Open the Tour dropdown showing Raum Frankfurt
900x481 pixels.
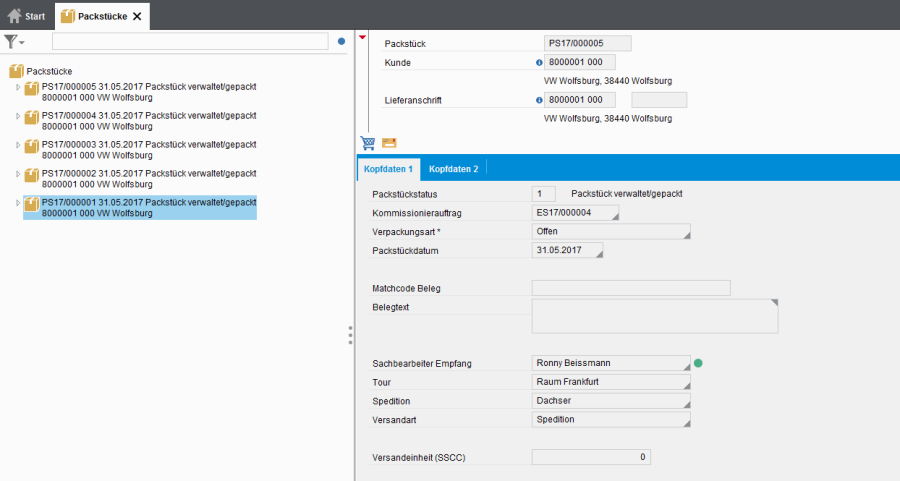[x=611, y=381]
